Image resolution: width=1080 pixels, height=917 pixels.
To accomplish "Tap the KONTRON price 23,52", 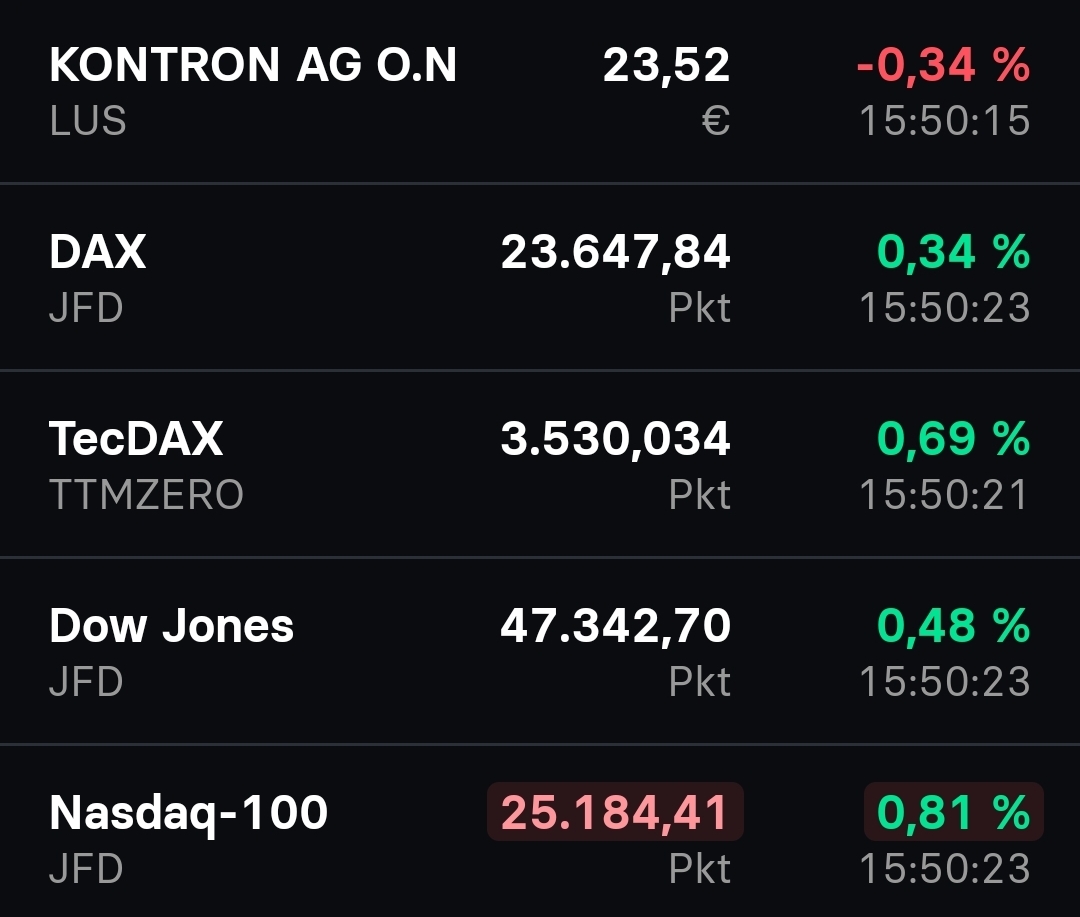I will tap(666, 66).
